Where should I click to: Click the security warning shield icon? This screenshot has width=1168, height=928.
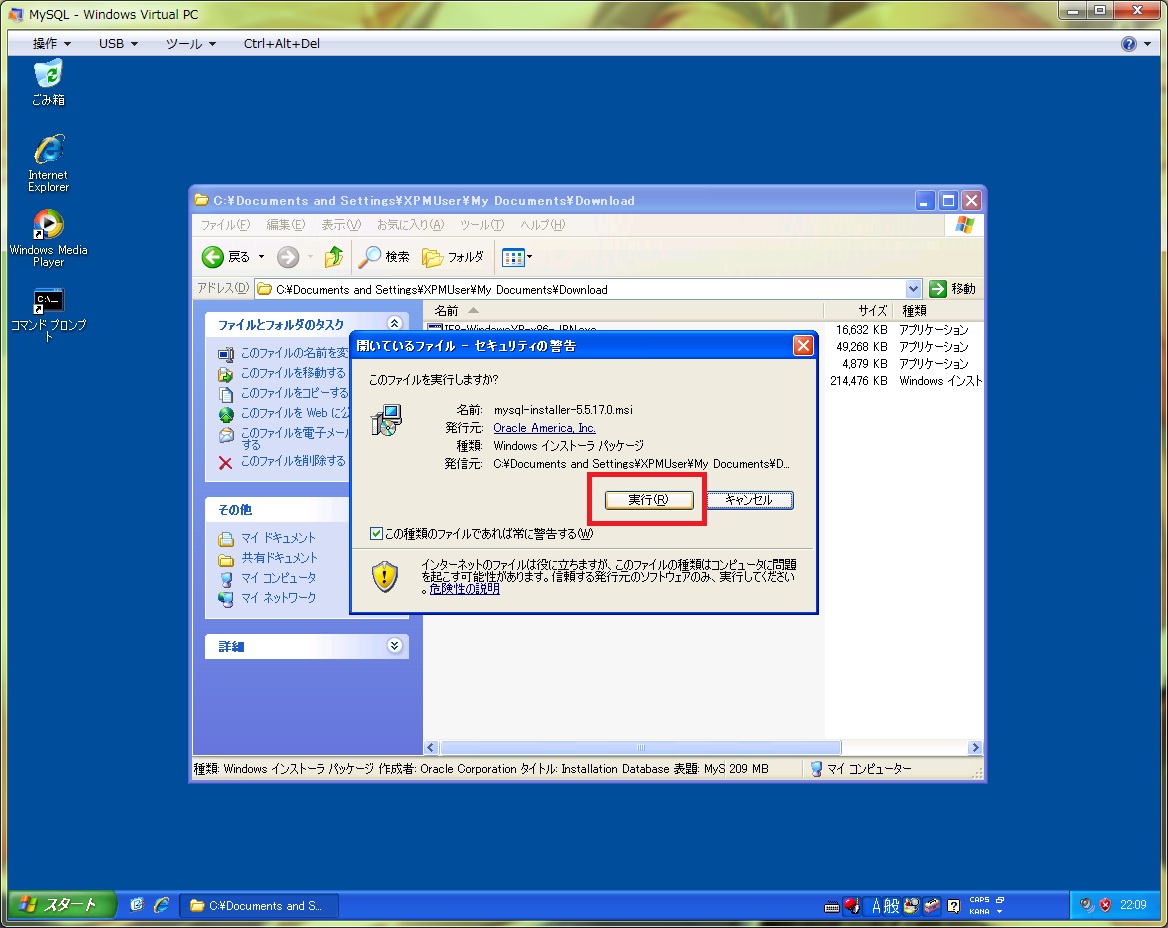385,576
